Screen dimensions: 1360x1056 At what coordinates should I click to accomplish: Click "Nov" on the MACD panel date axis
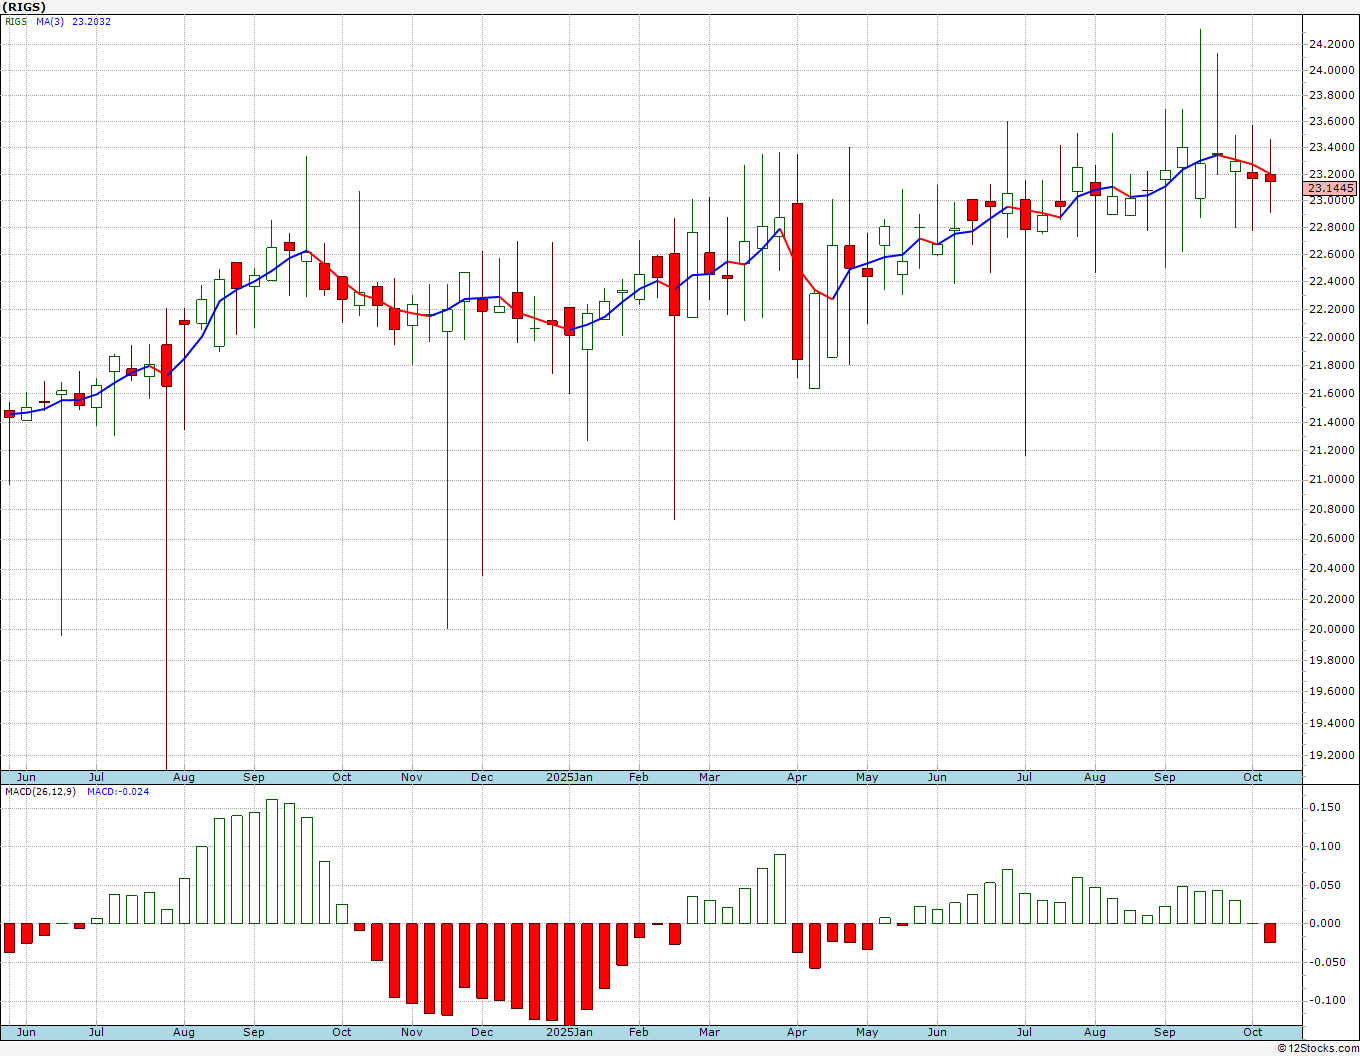click(x=412, y=1032)
